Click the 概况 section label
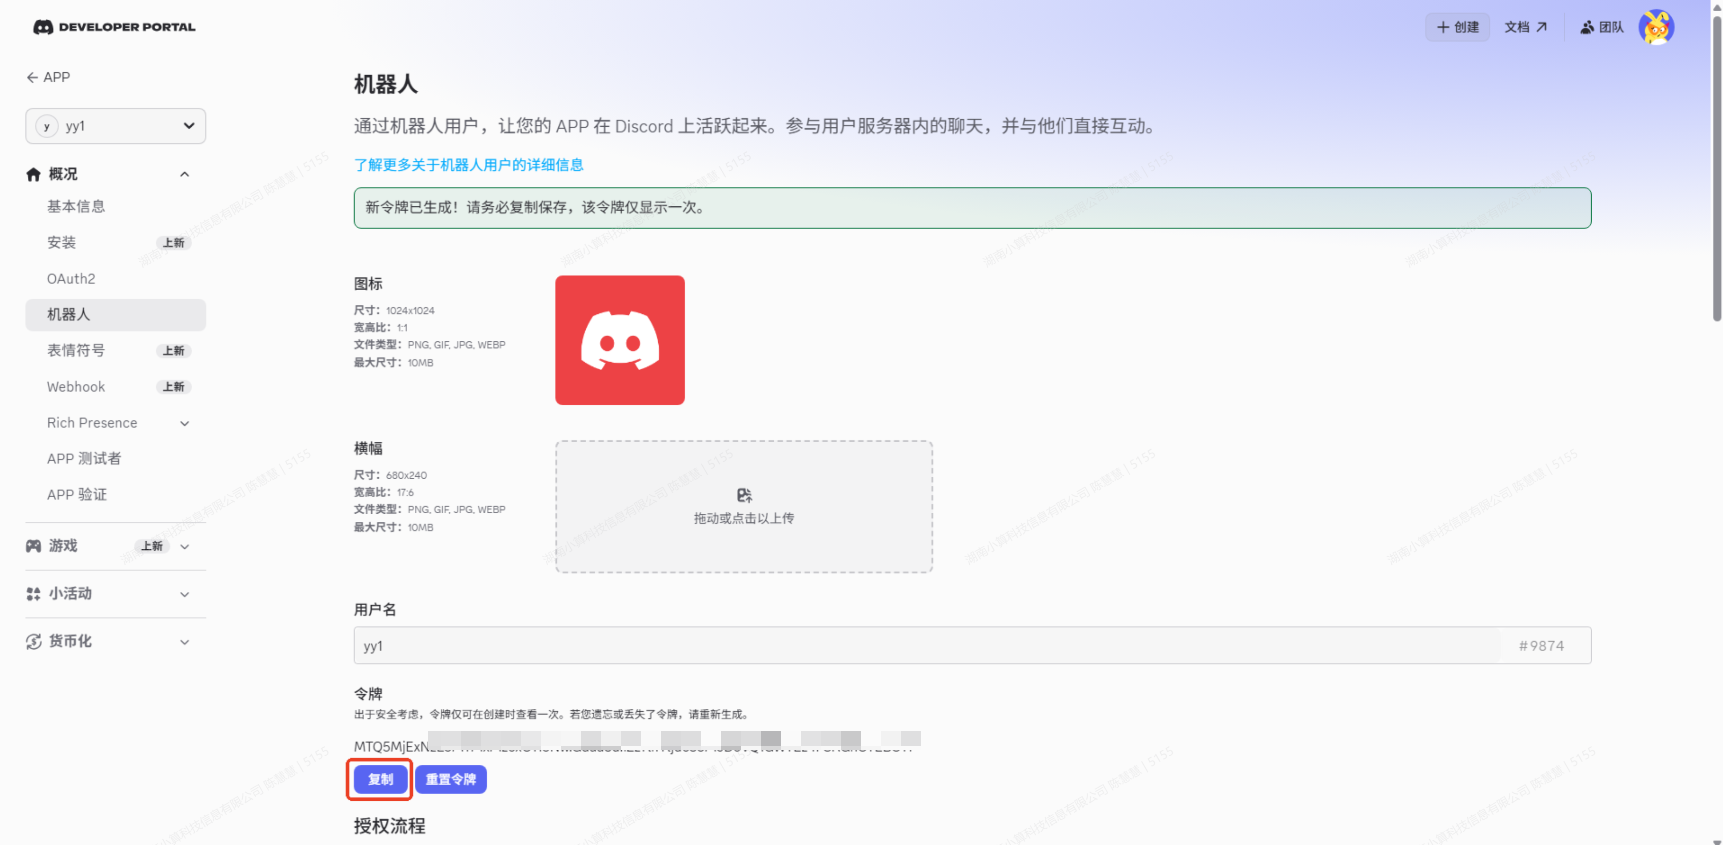Screen dimensions: 1723x845 63,174
